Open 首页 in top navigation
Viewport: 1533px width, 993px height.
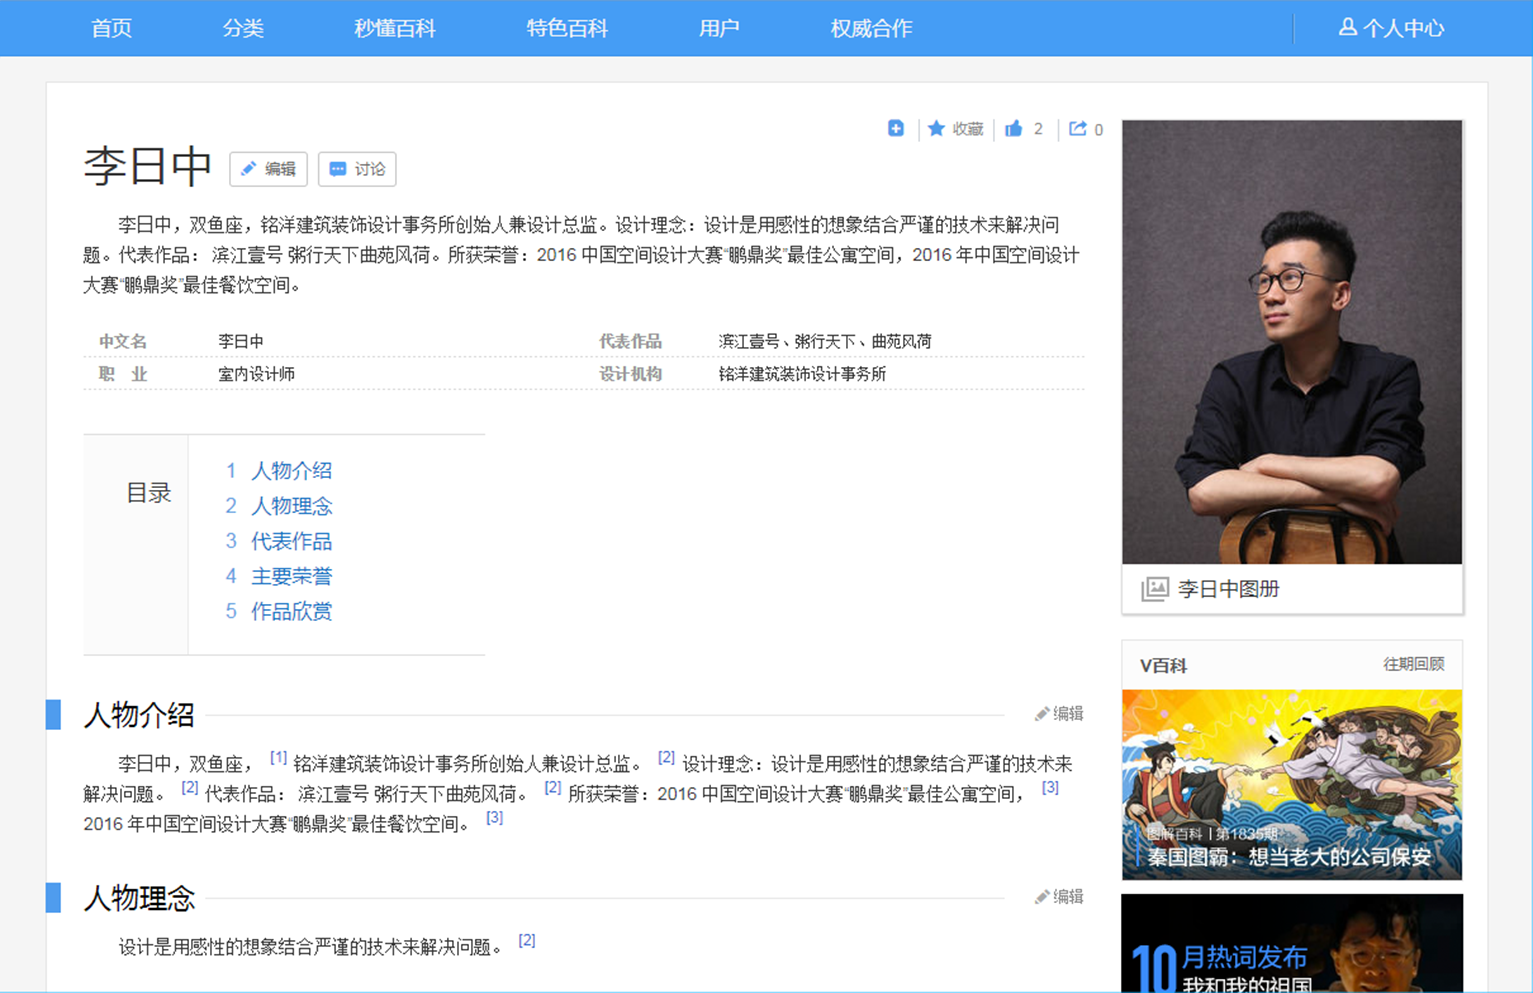112,28
